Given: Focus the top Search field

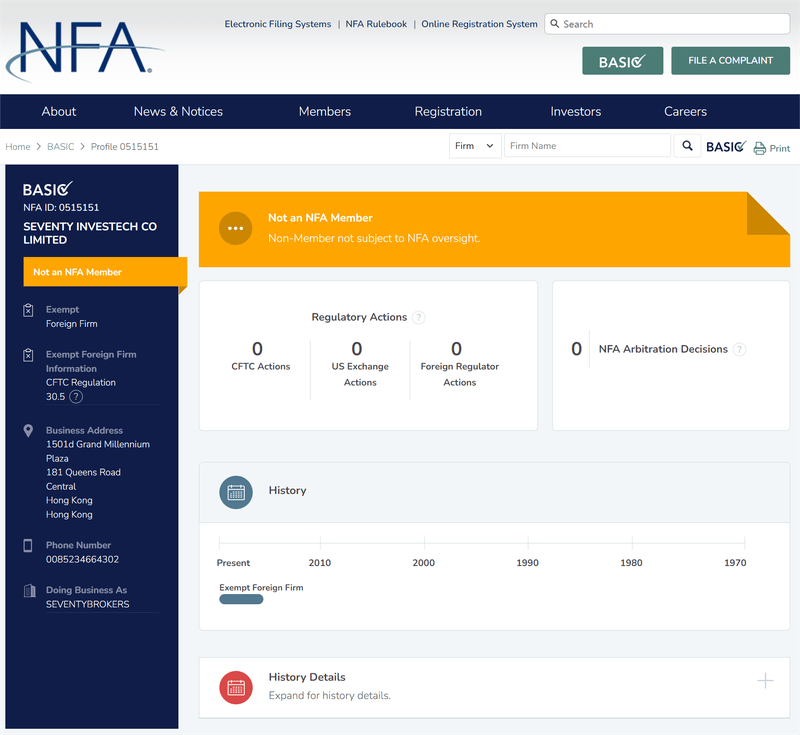Looking at the screenshot, I should tap(667, 24).
